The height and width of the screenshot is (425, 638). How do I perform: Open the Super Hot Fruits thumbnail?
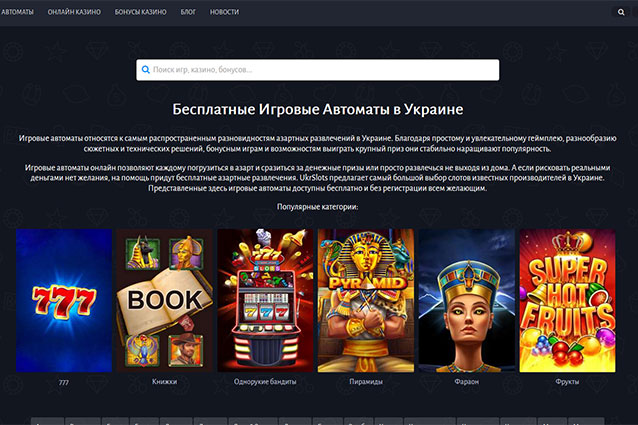point(567,301)
